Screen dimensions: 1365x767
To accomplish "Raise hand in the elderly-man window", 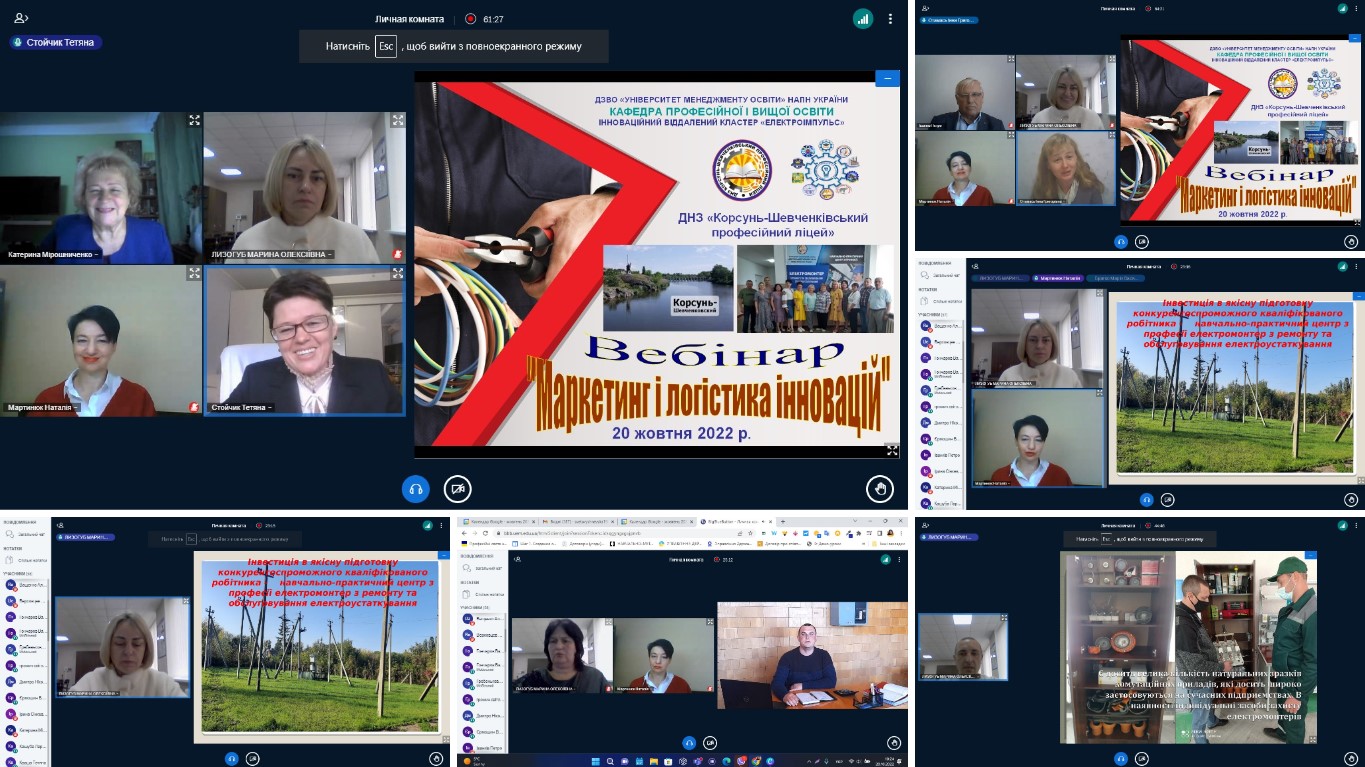I will [1352, 241].
